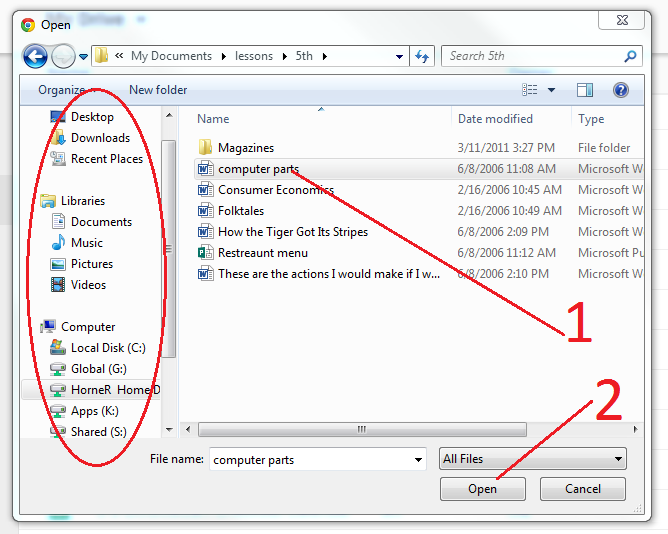Image resolution: width=668 pixels, height=534 pixels.
Task: Click the Change your view icon
Action: tap(530, 89)
